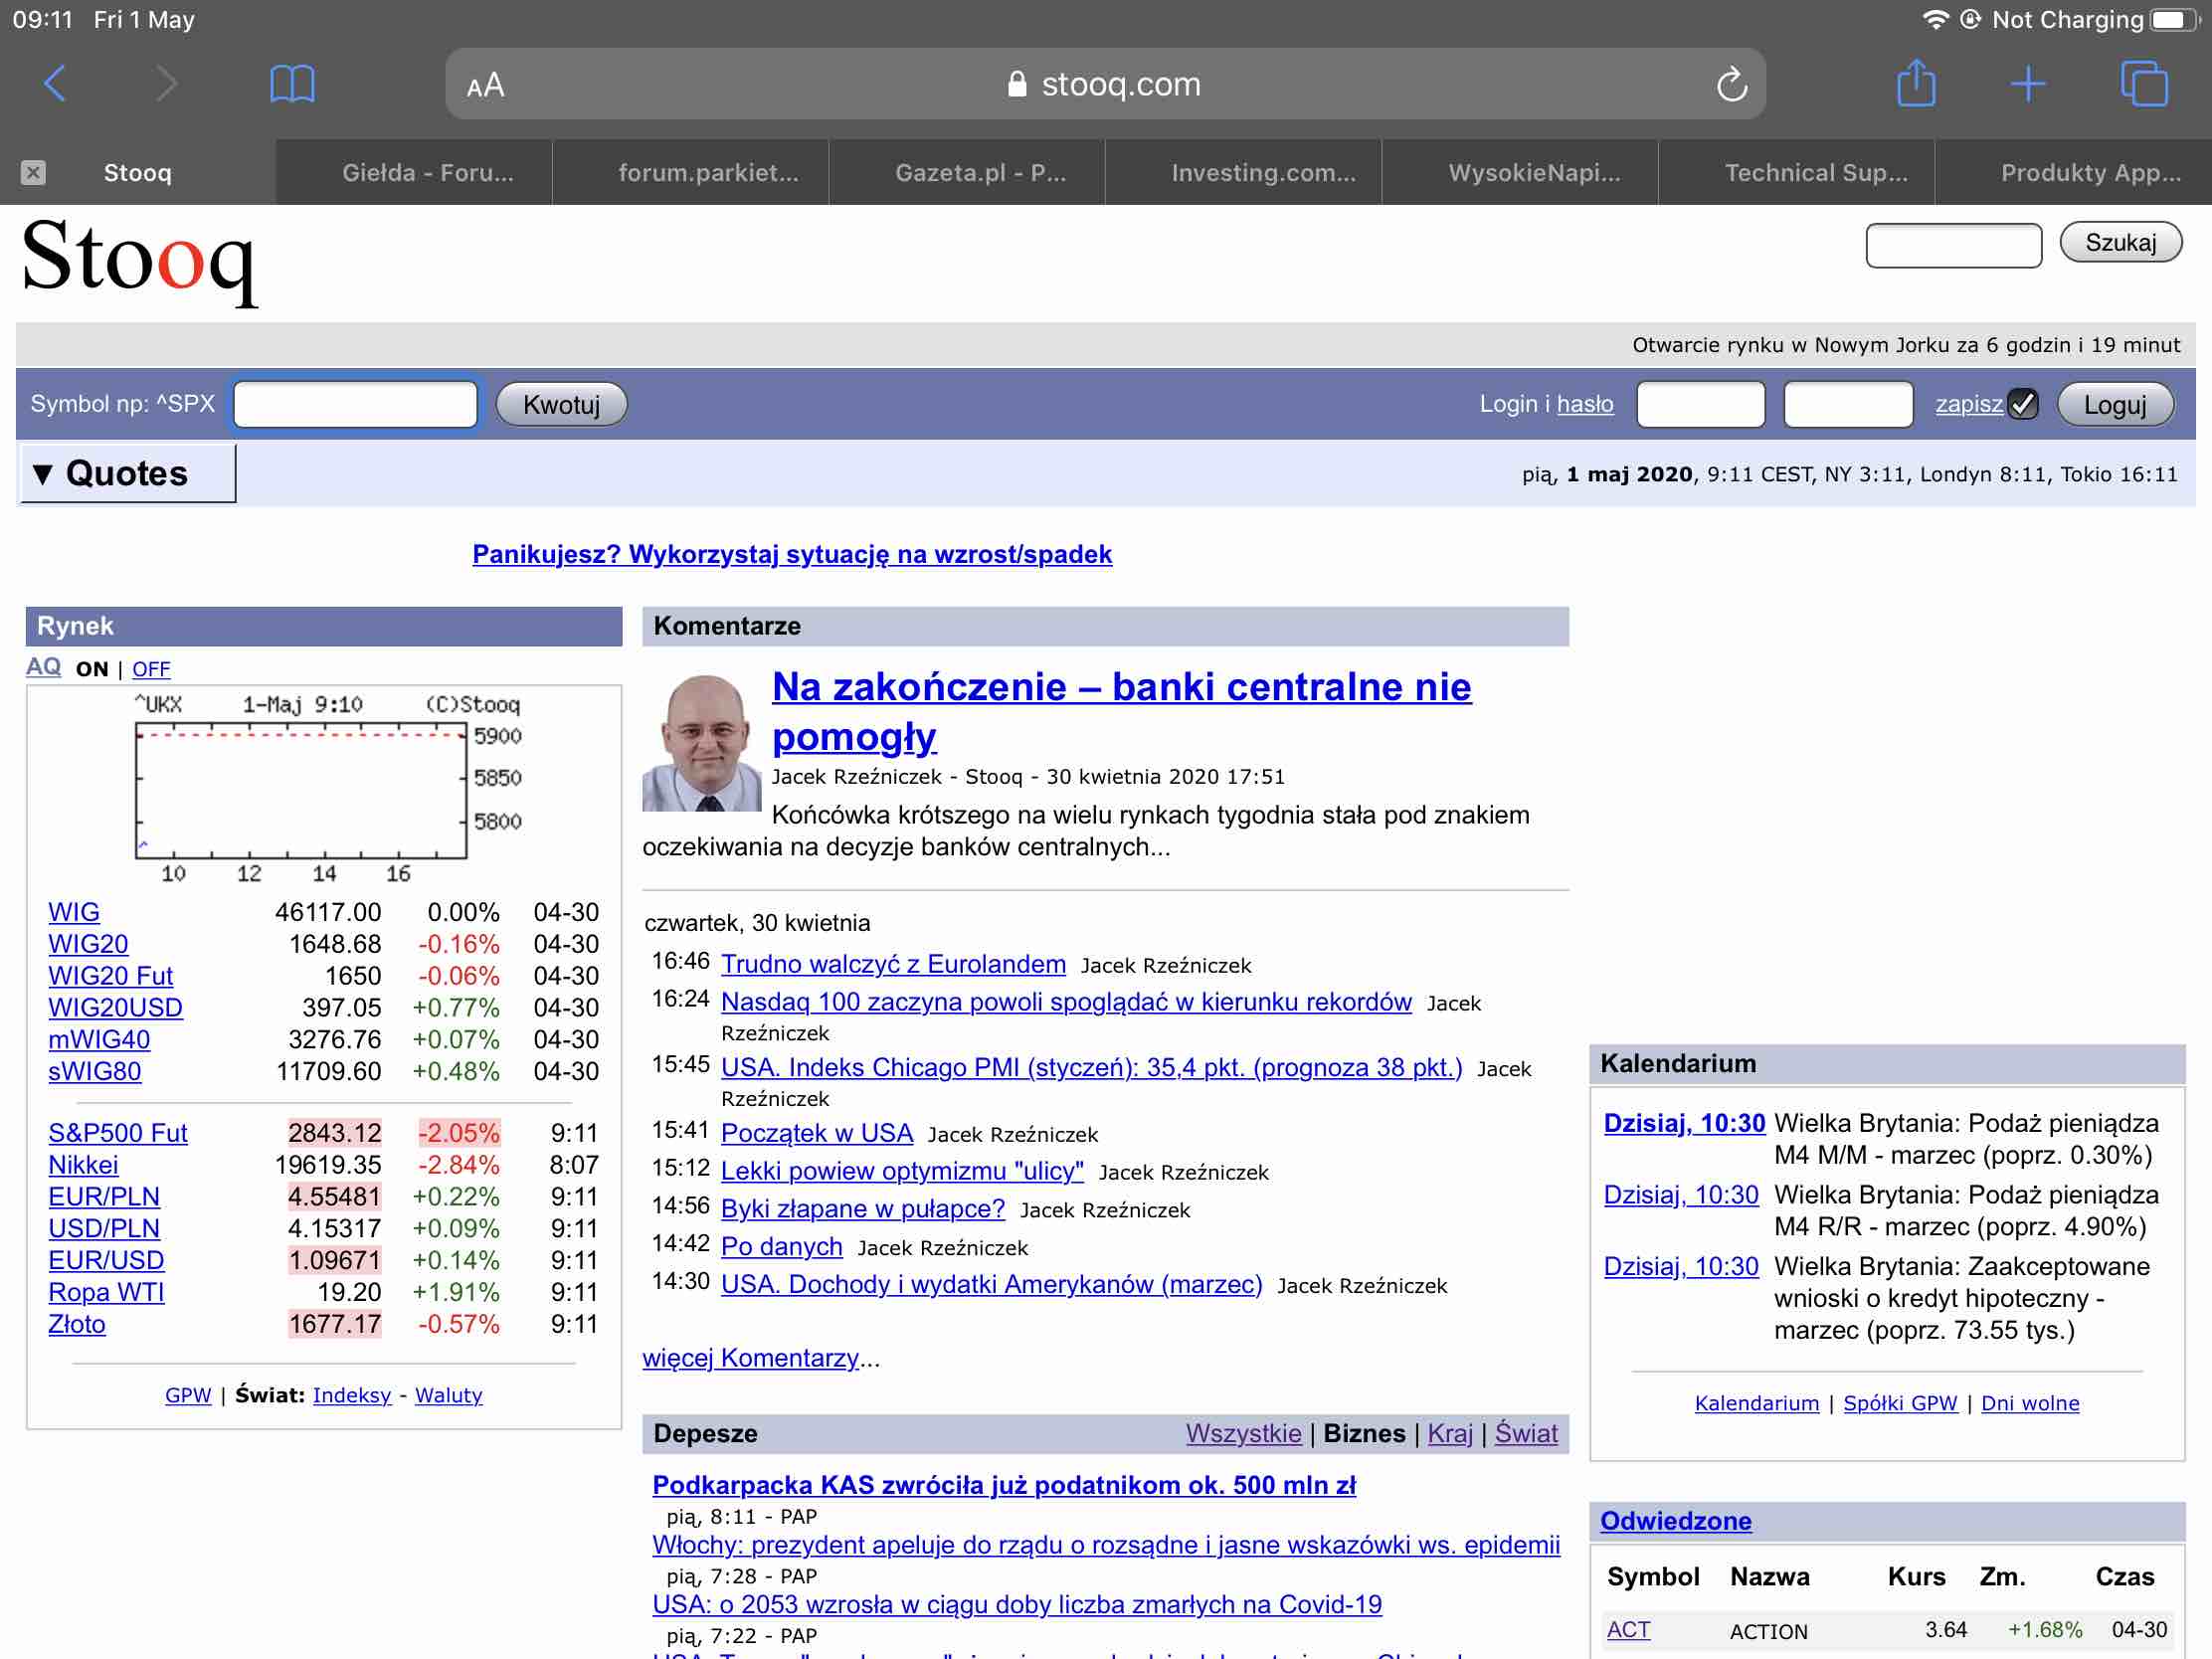This screenshot has height=1659, width=2212.
Task: Collapse the Quotes section
Action: [x=42, y=473]
